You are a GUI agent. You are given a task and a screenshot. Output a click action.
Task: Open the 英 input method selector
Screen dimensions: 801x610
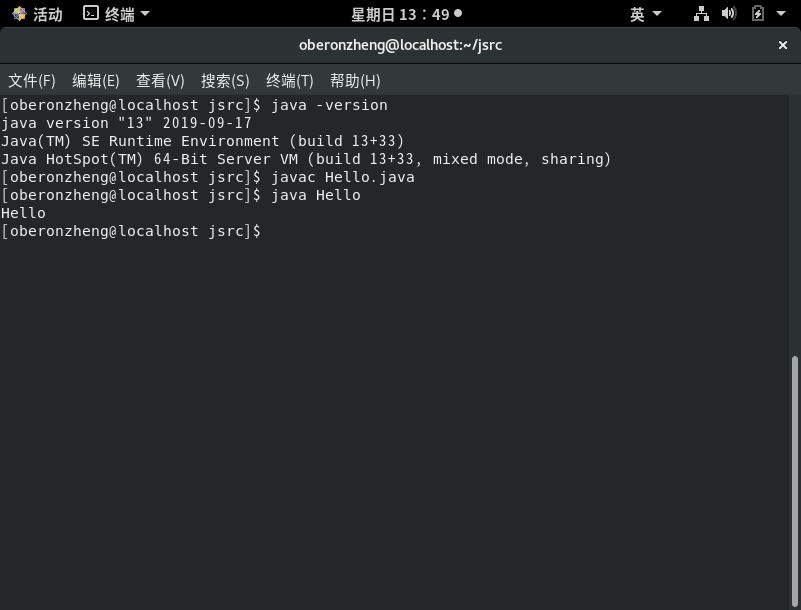[637, 14]
